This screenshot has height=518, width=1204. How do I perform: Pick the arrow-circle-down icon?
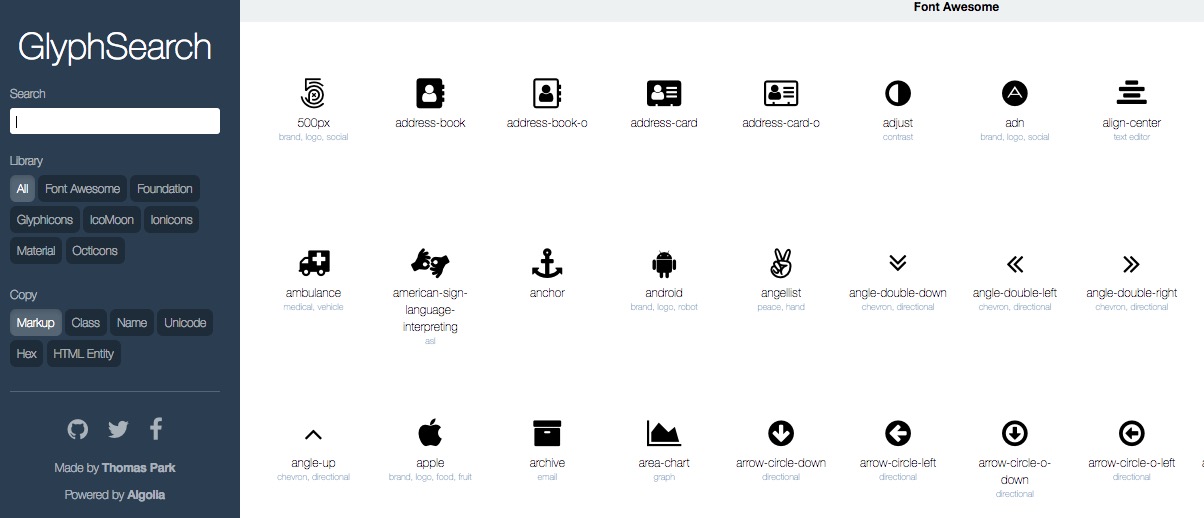(781, 433)
